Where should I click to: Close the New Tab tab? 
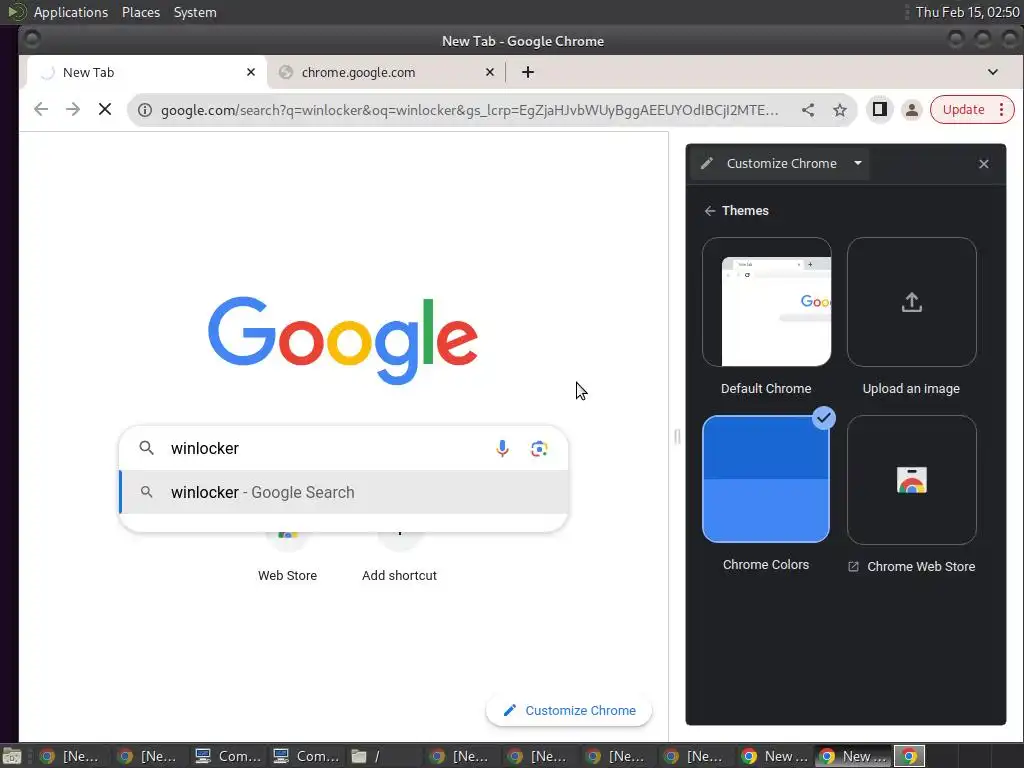pyautogui.click(x=251, y=72)
